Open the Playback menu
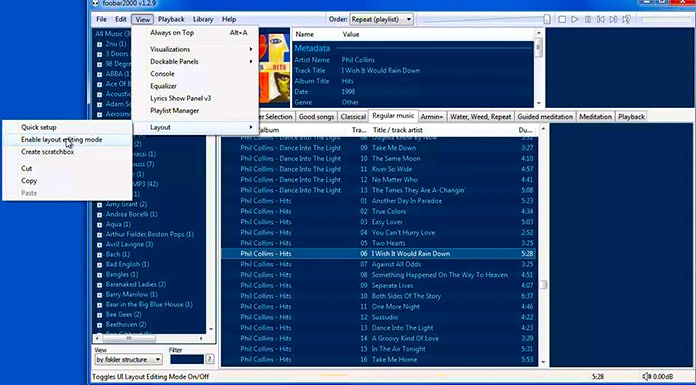The image size is (696, 385). pyautogui.click(x=171, y=20)
